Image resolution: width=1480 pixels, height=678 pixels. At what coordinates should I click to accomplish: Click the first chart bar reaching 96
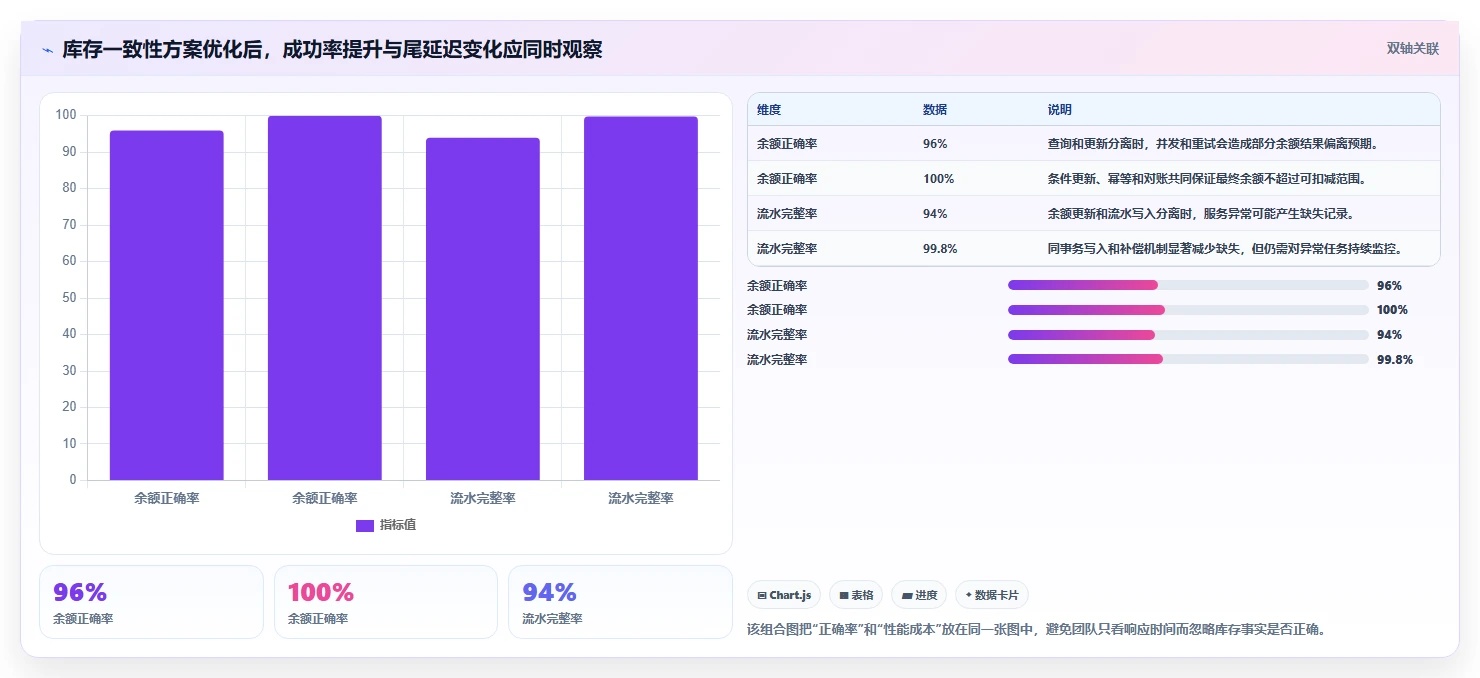click(x=167, y=305)
